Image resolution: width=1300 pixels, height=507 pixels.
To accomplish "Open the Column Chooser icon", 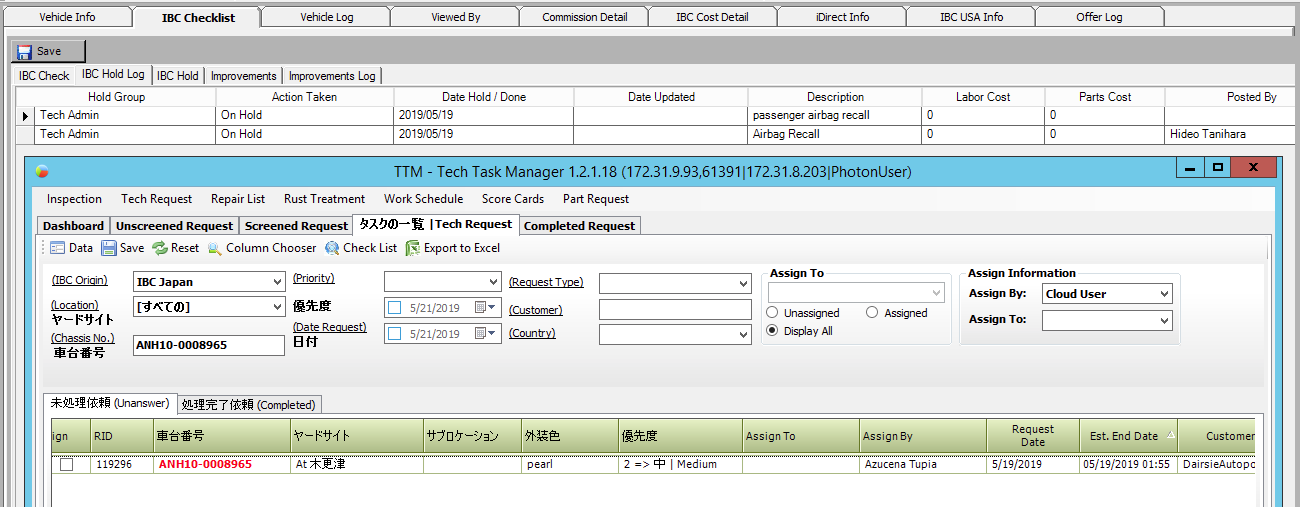I will point(214,248).
